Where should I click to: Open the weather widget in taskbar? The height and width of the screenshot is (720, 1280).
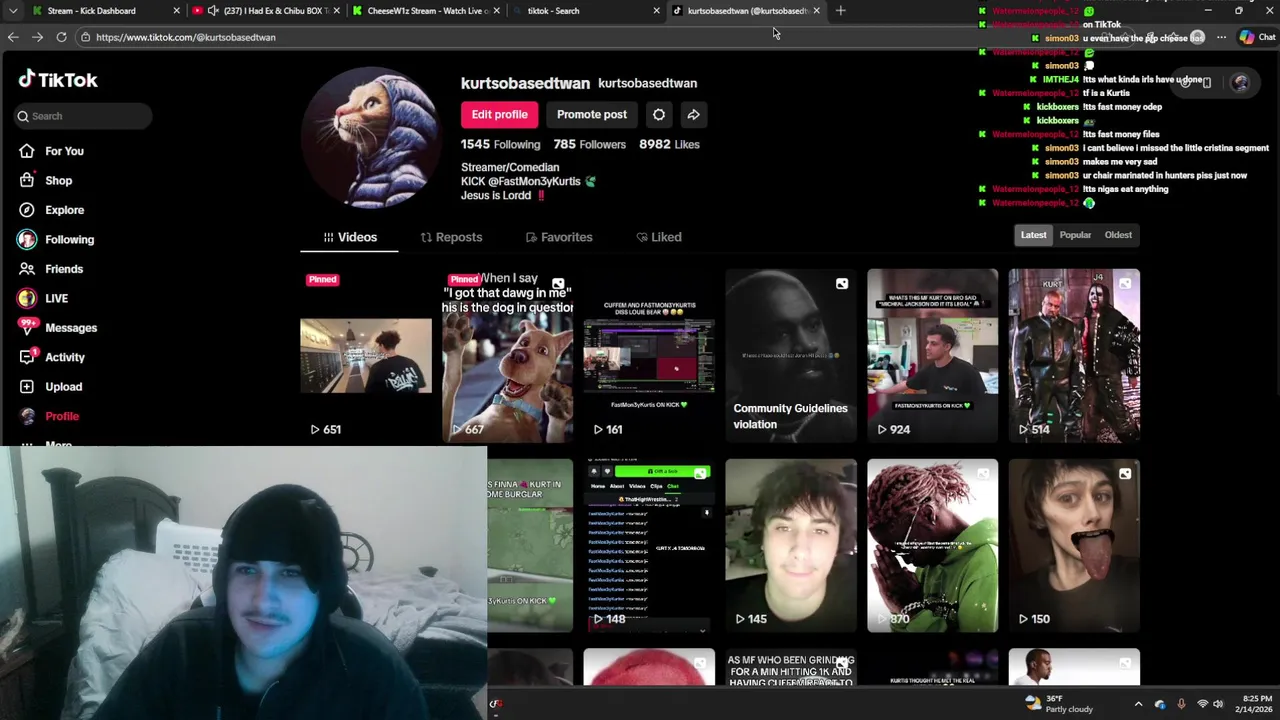(x=1060, y=704)
